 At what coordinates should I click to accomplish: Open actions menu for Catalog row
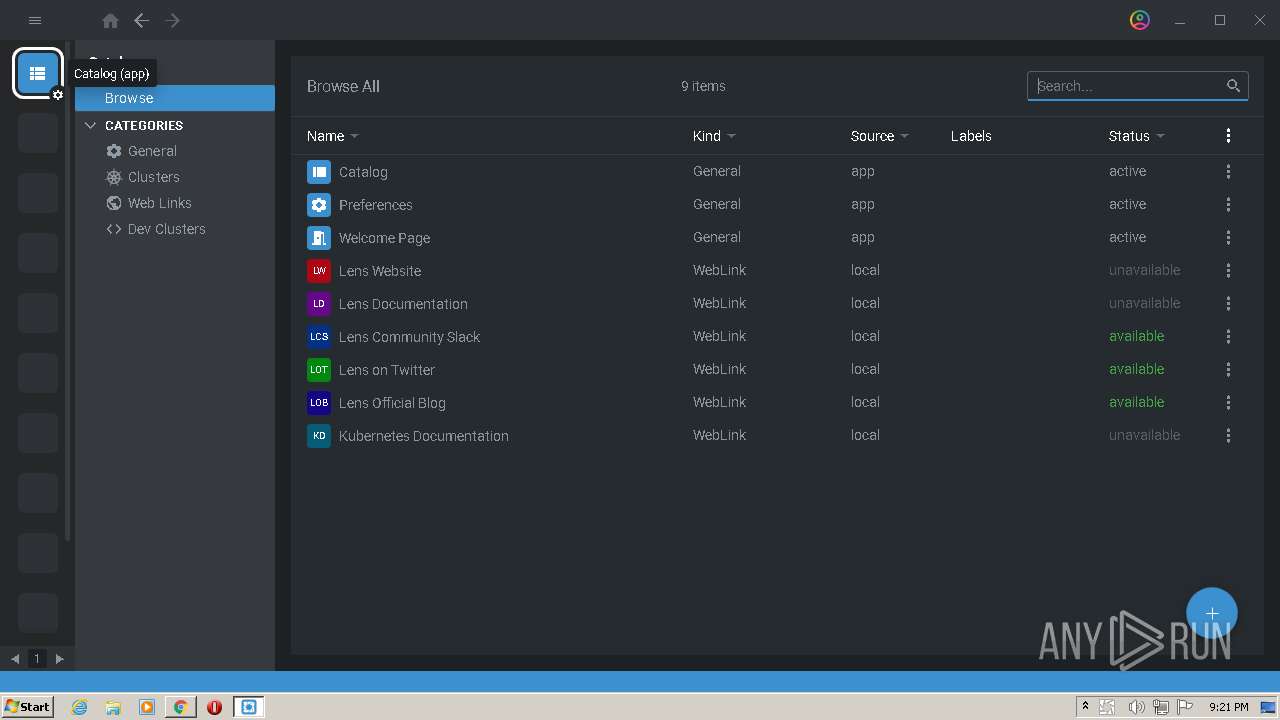tap(1228, 172)
